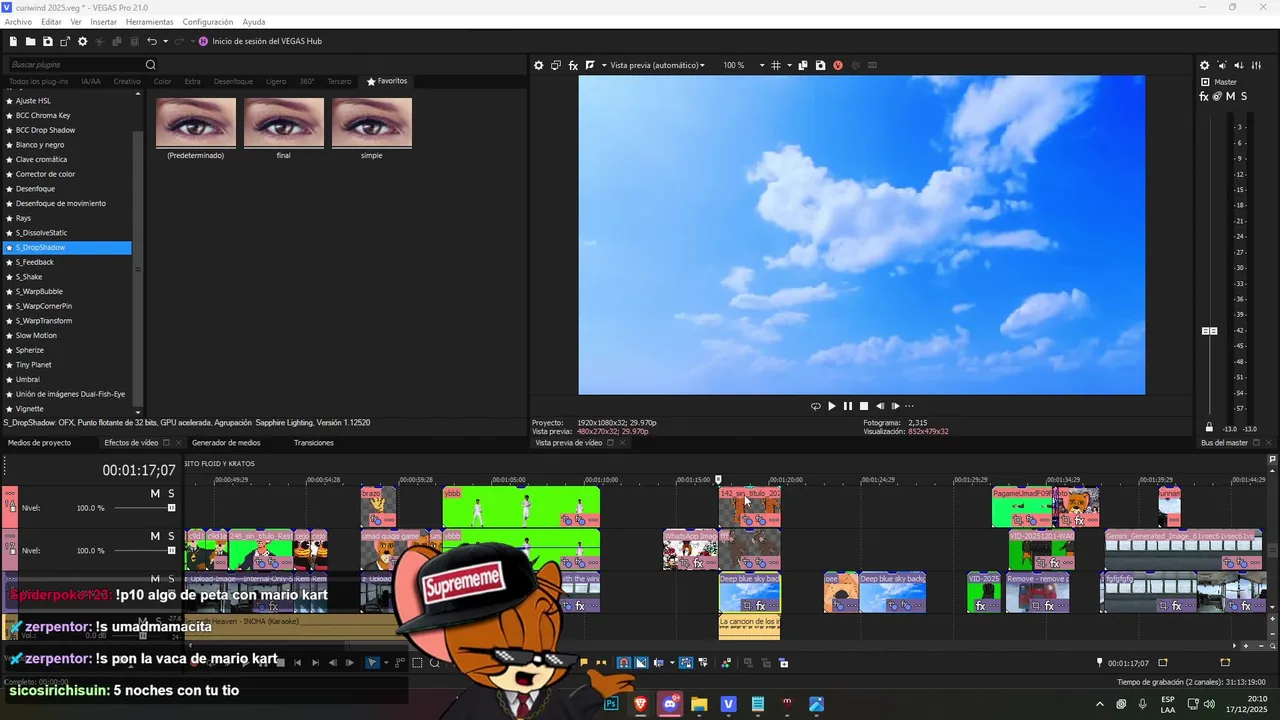
Task: Toggle external monitor preview icon
Action: [x=556, y=65]
